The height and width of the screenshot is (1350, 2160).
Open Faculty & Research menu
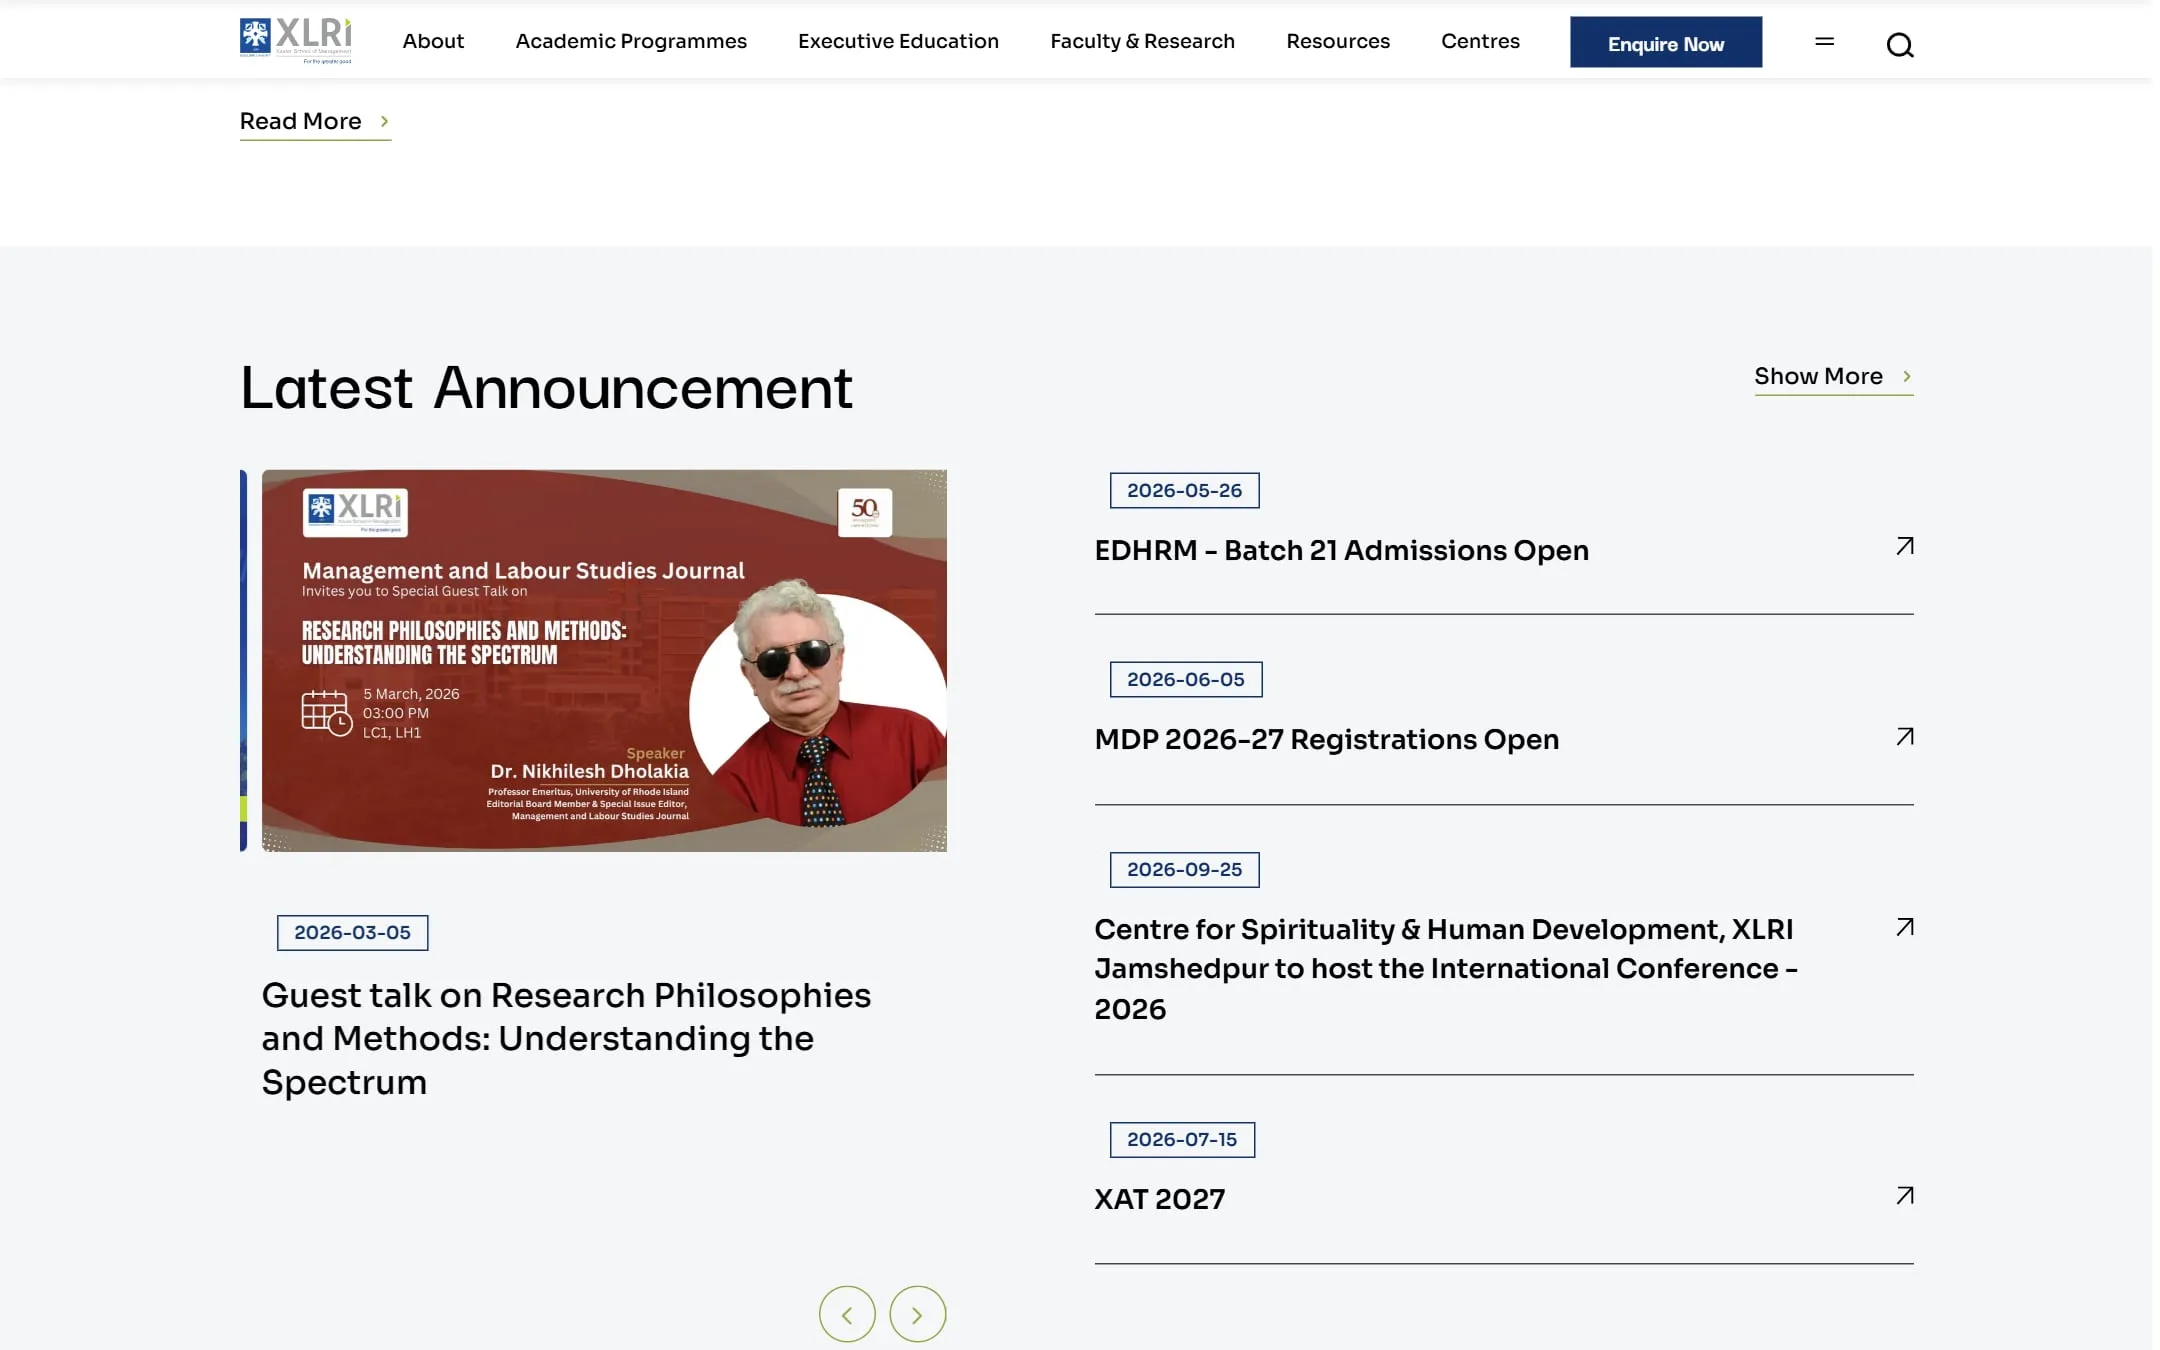click(1142, 41)
